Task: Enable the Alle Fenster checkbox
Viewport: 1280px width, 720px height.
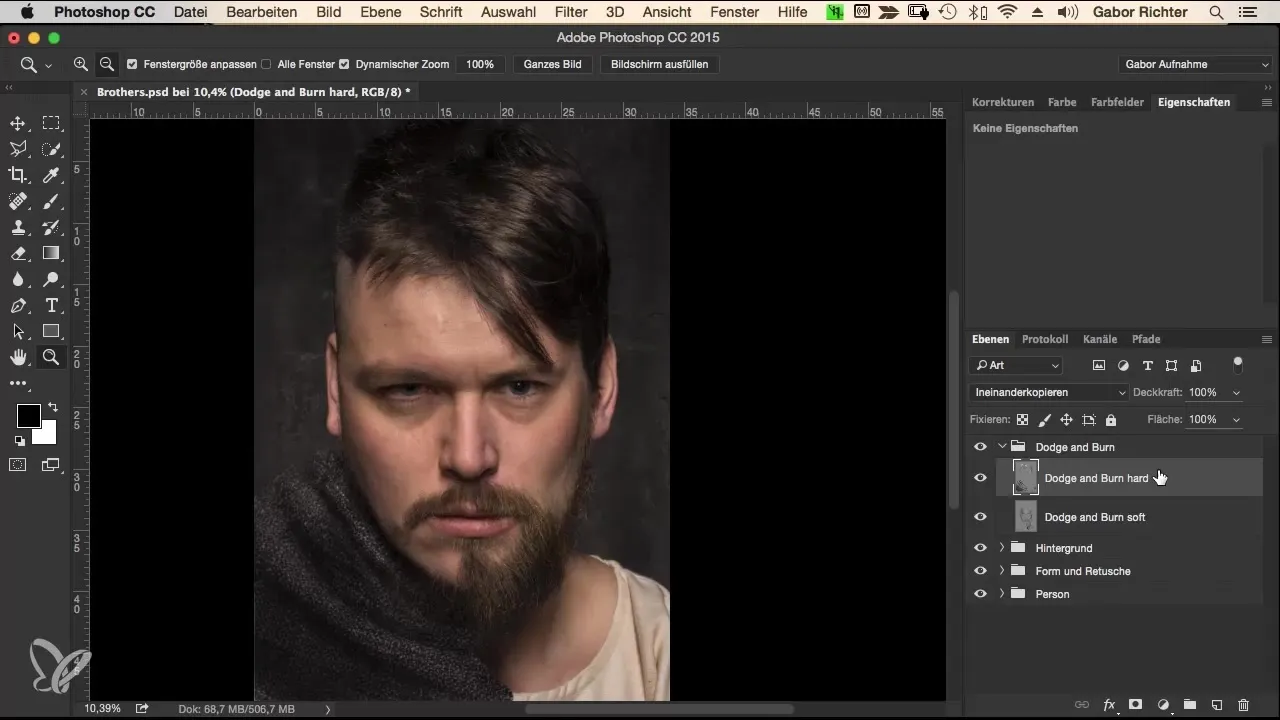Action: point(266,64)
